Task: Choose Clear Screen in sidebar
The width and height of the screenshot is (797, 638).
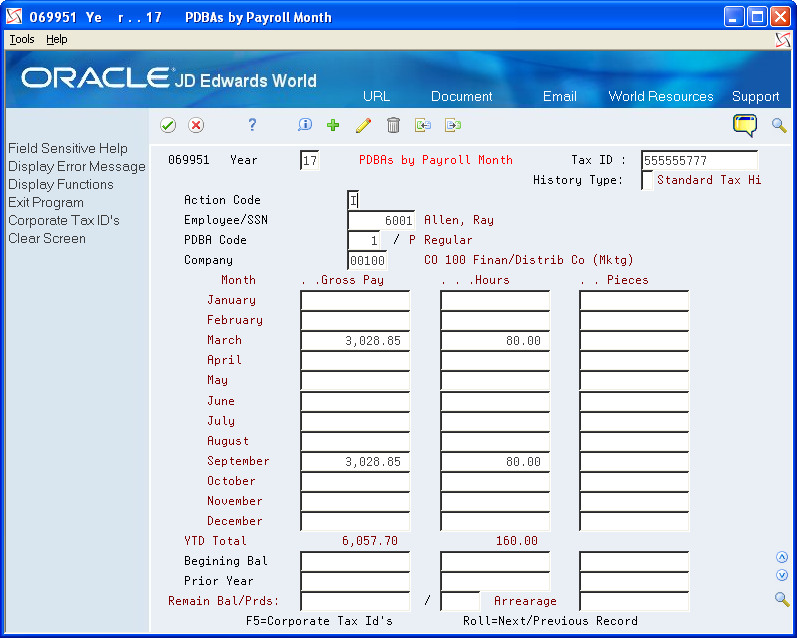Action: [47, 238]
